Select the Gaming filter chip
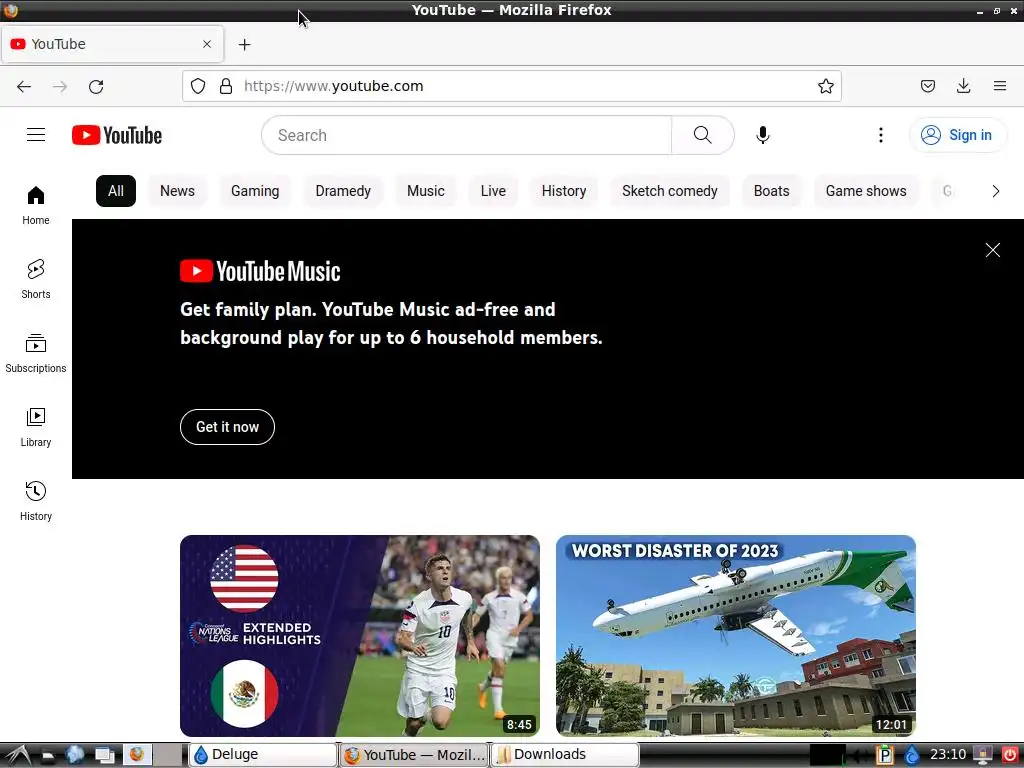The height and width of the screenshot is (768, 1024). [255, 191]
